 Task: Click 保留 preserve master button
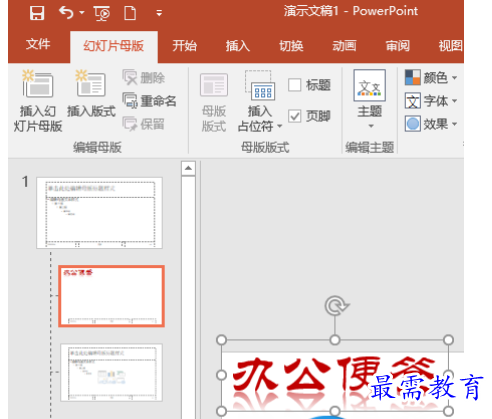click(x=144, y=124)
